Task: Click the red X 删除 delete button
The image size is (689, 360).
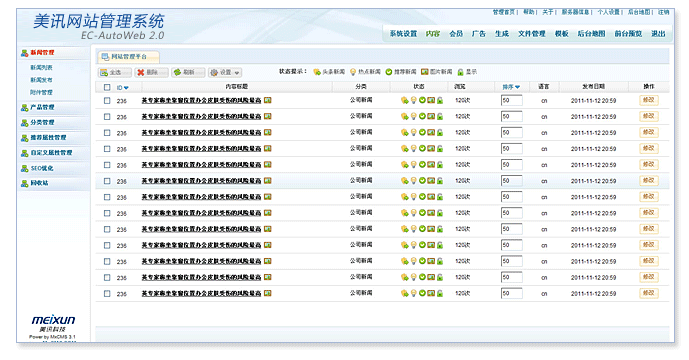Action: point(151,73)
